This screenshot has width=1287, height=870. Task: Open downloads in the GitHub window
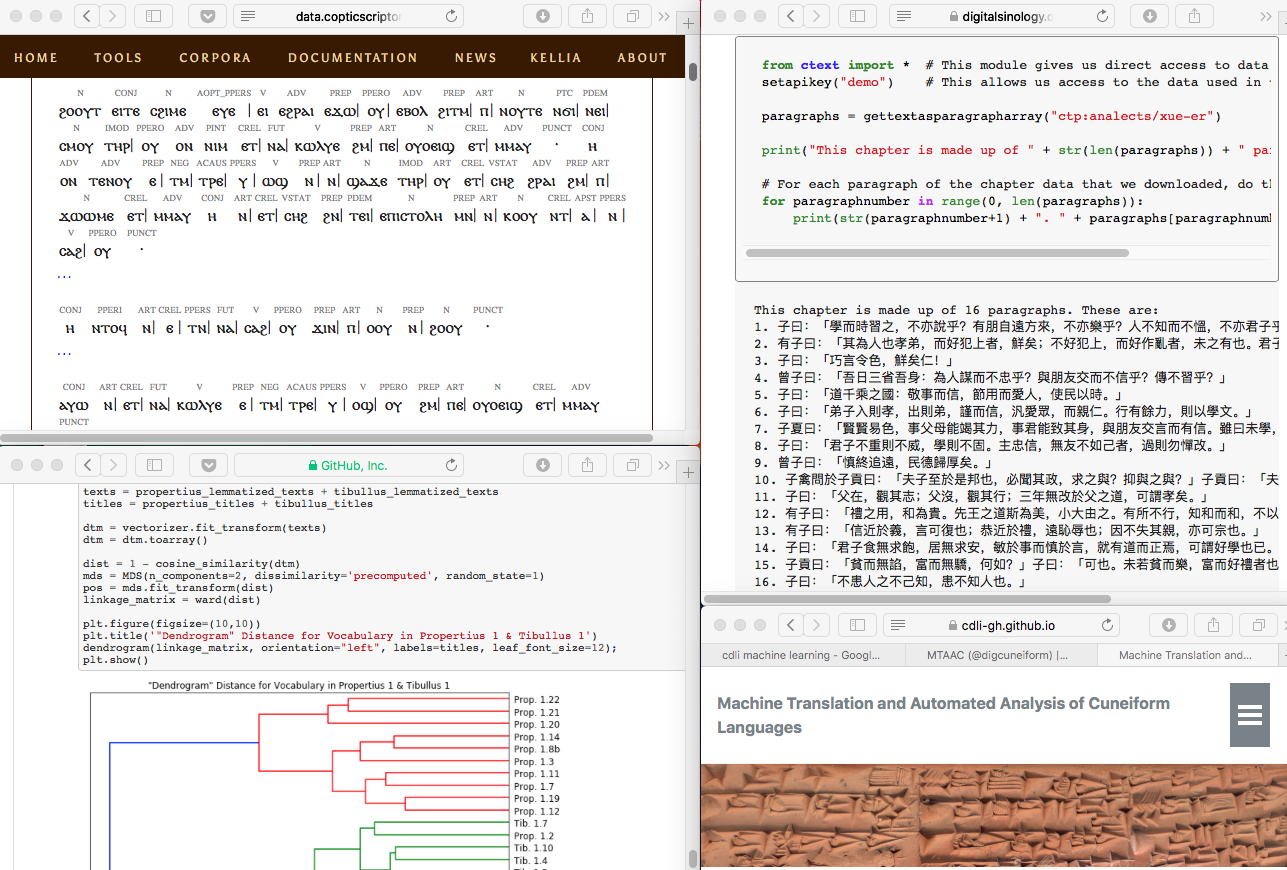[542, 465]
